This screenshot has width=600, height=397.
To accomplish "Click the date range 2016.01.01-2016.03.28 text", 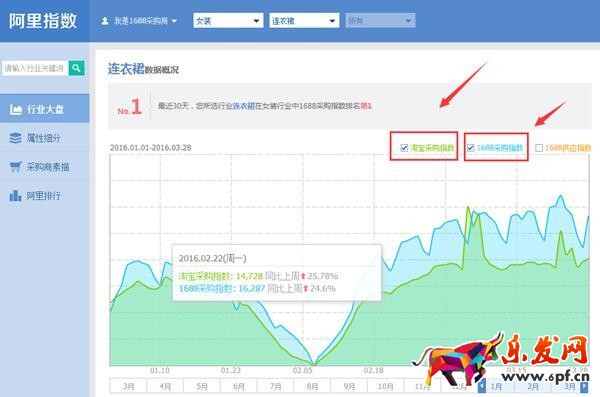I will 150,148.
